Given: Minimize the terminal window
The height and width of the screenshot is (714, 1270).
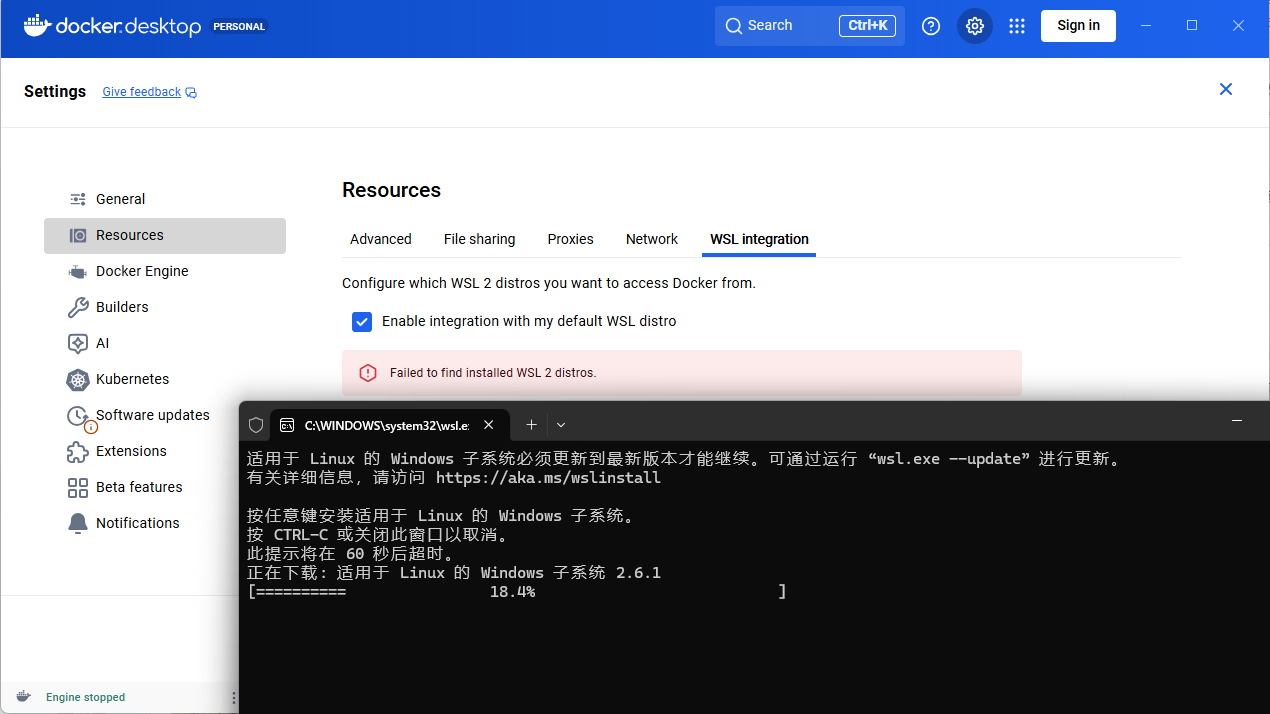Looking at the screenshot, I should point(1237,421).
